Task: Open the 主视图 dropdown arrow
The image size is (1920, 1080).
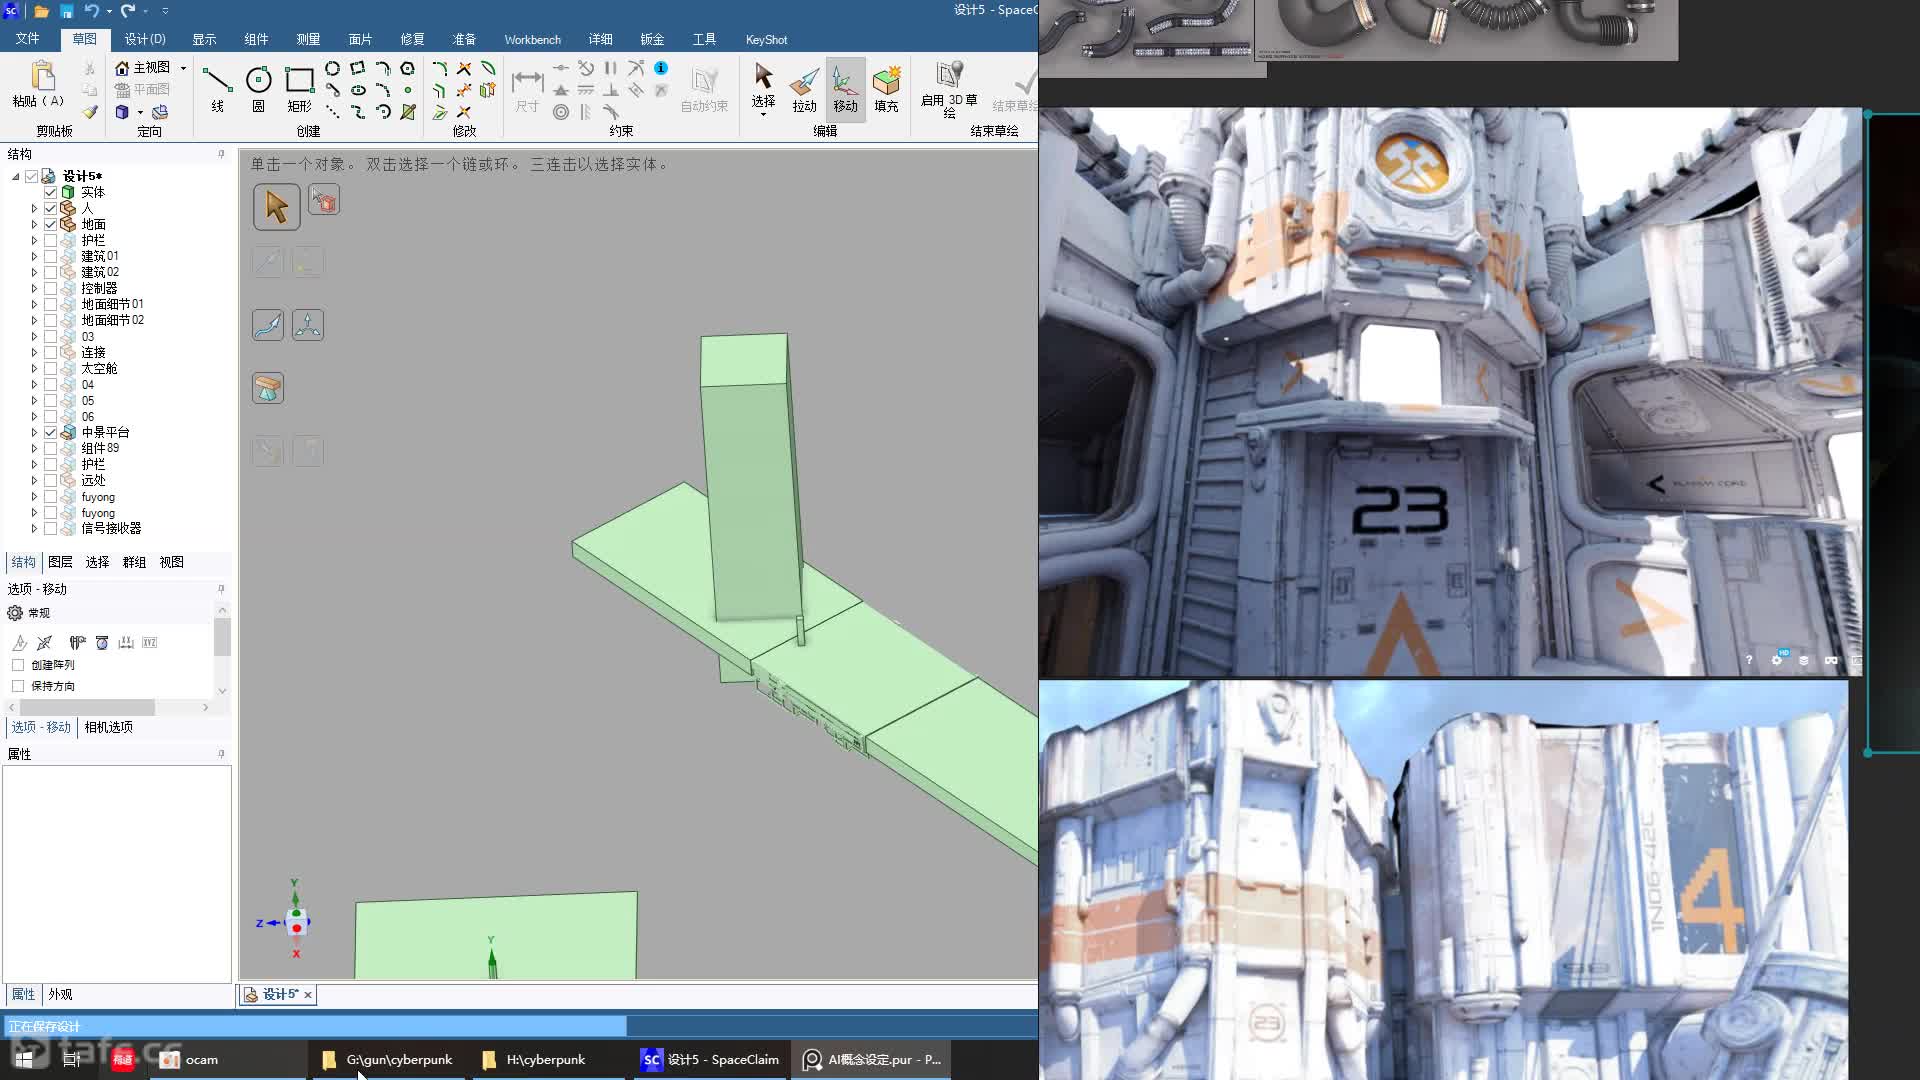Action: [183, 67]
